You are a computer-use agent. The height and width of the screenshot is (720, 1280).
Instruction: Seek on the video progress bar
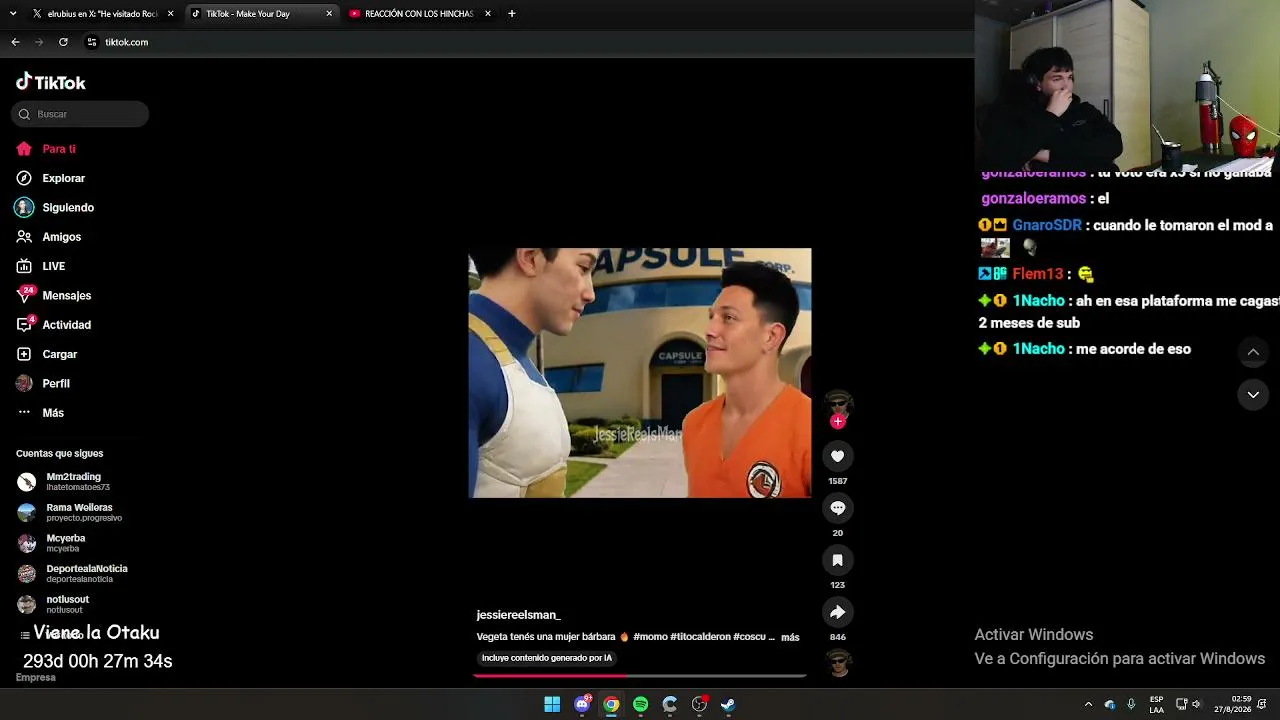[x=640, y=676]
